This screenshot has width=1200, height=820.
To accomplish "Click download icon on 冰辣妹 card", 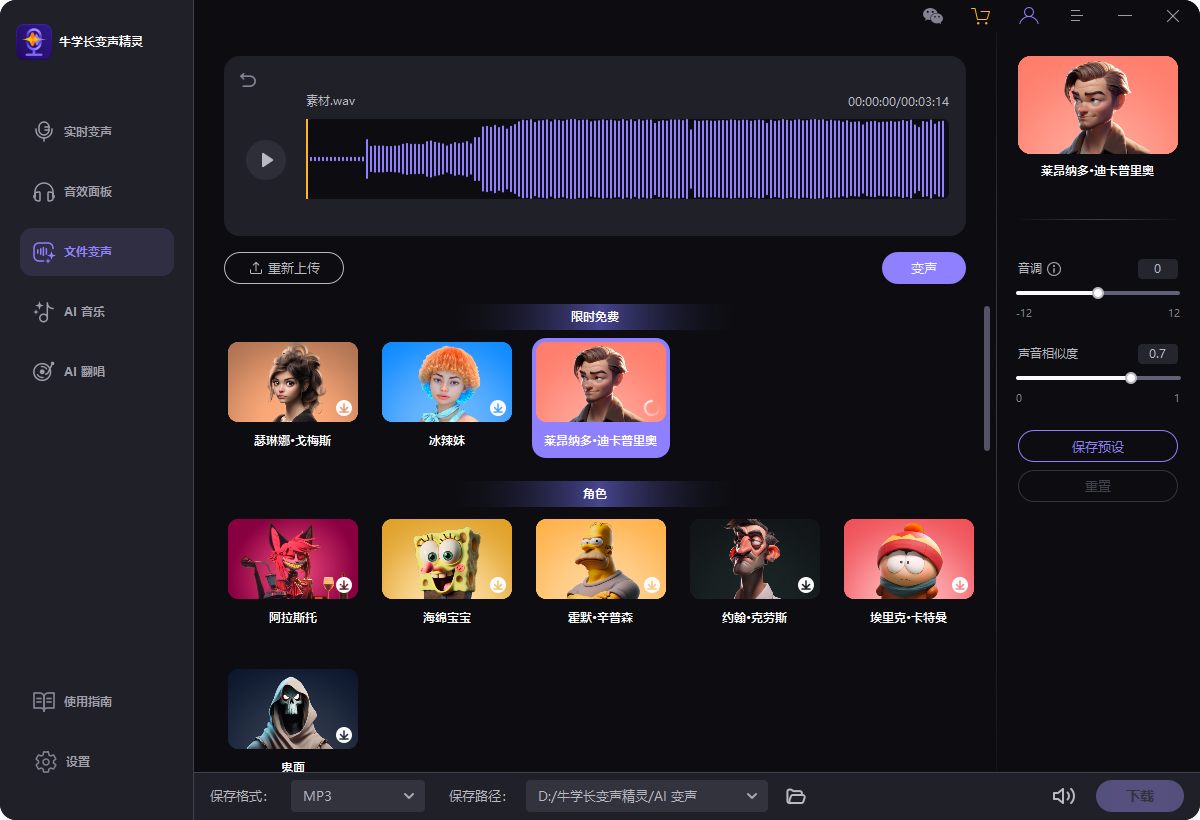I will (x=498, y=408).
